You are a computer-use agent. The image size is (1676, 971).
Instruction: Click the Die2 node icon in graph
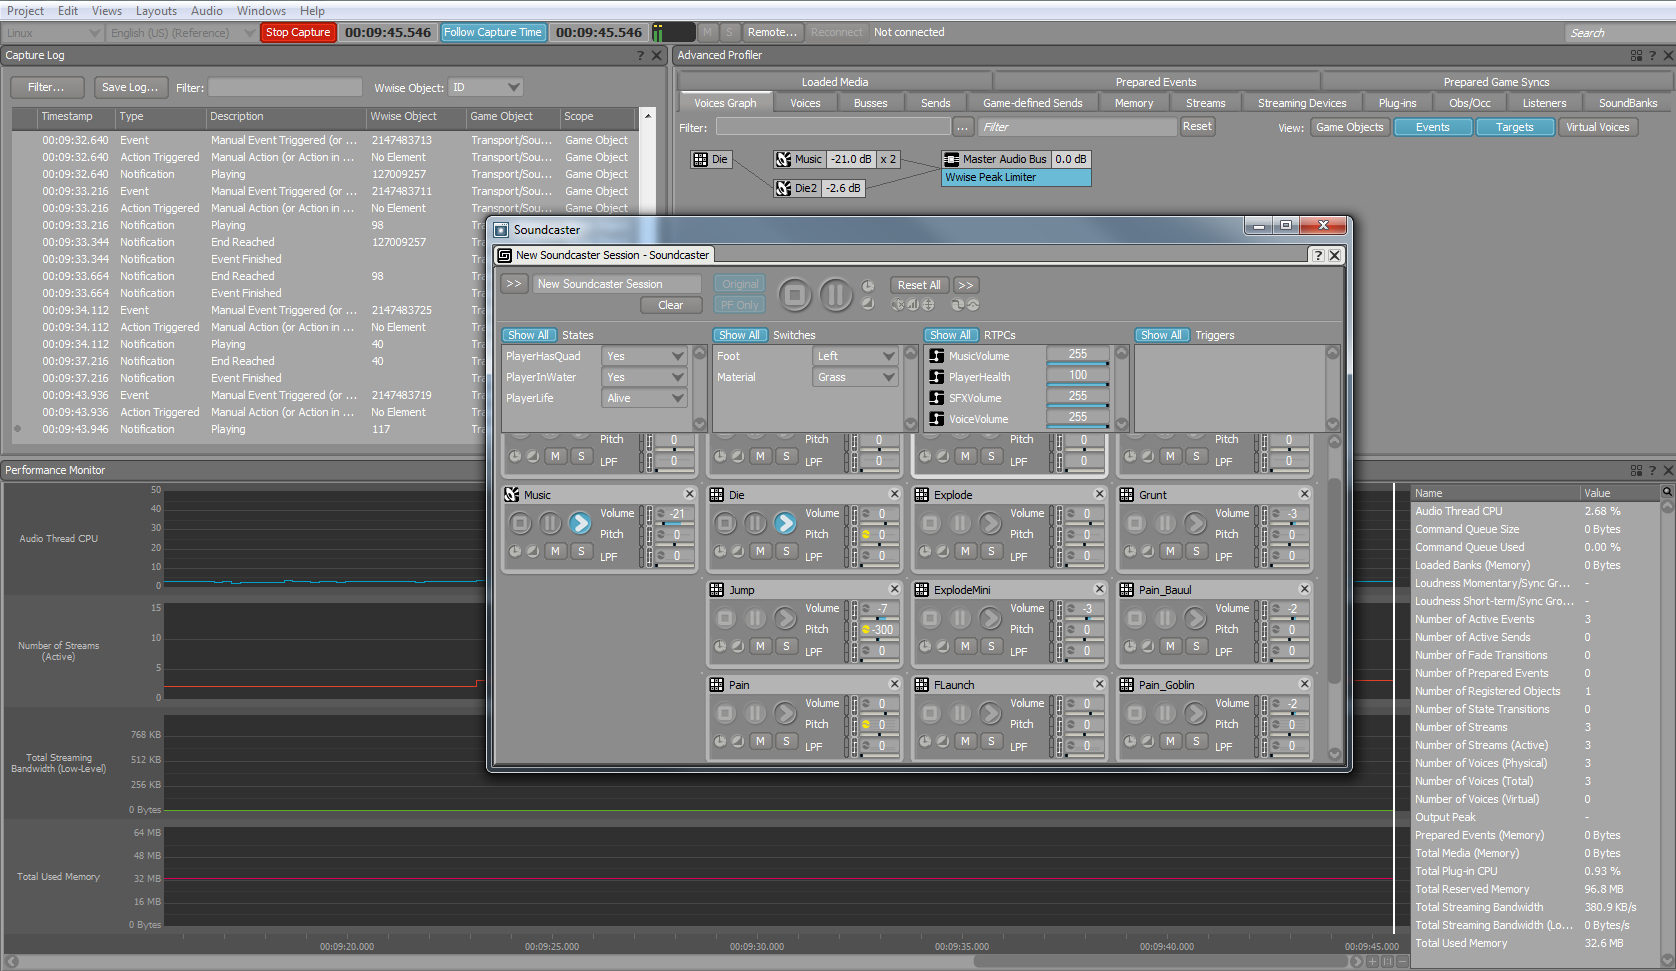(x=784, y=188)
